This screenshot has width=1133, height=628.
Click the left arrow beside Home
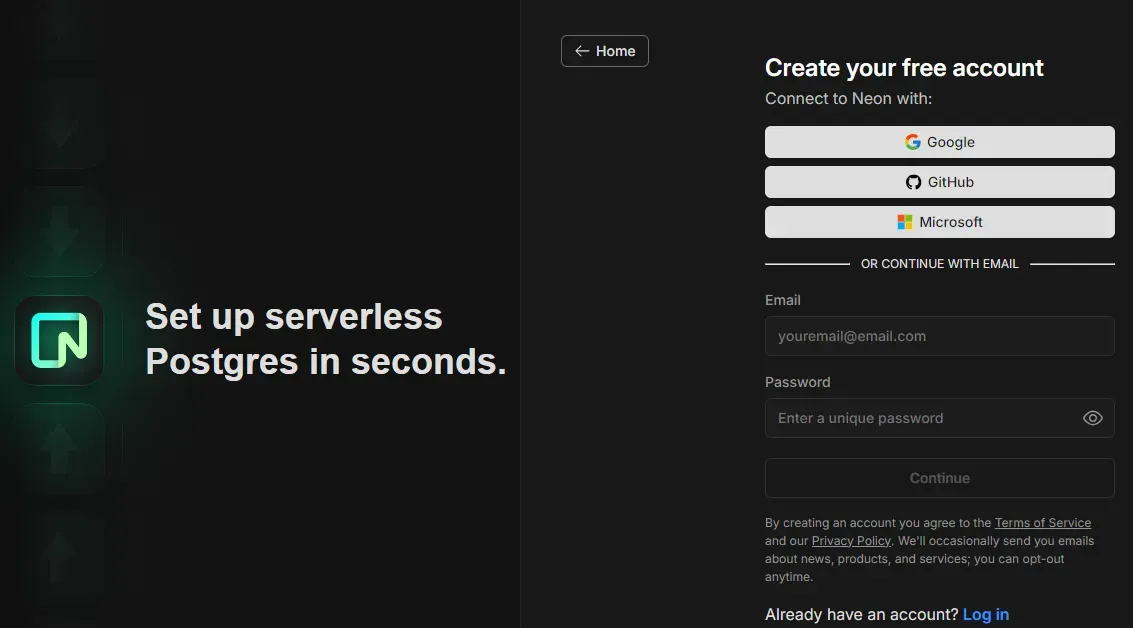582,51
